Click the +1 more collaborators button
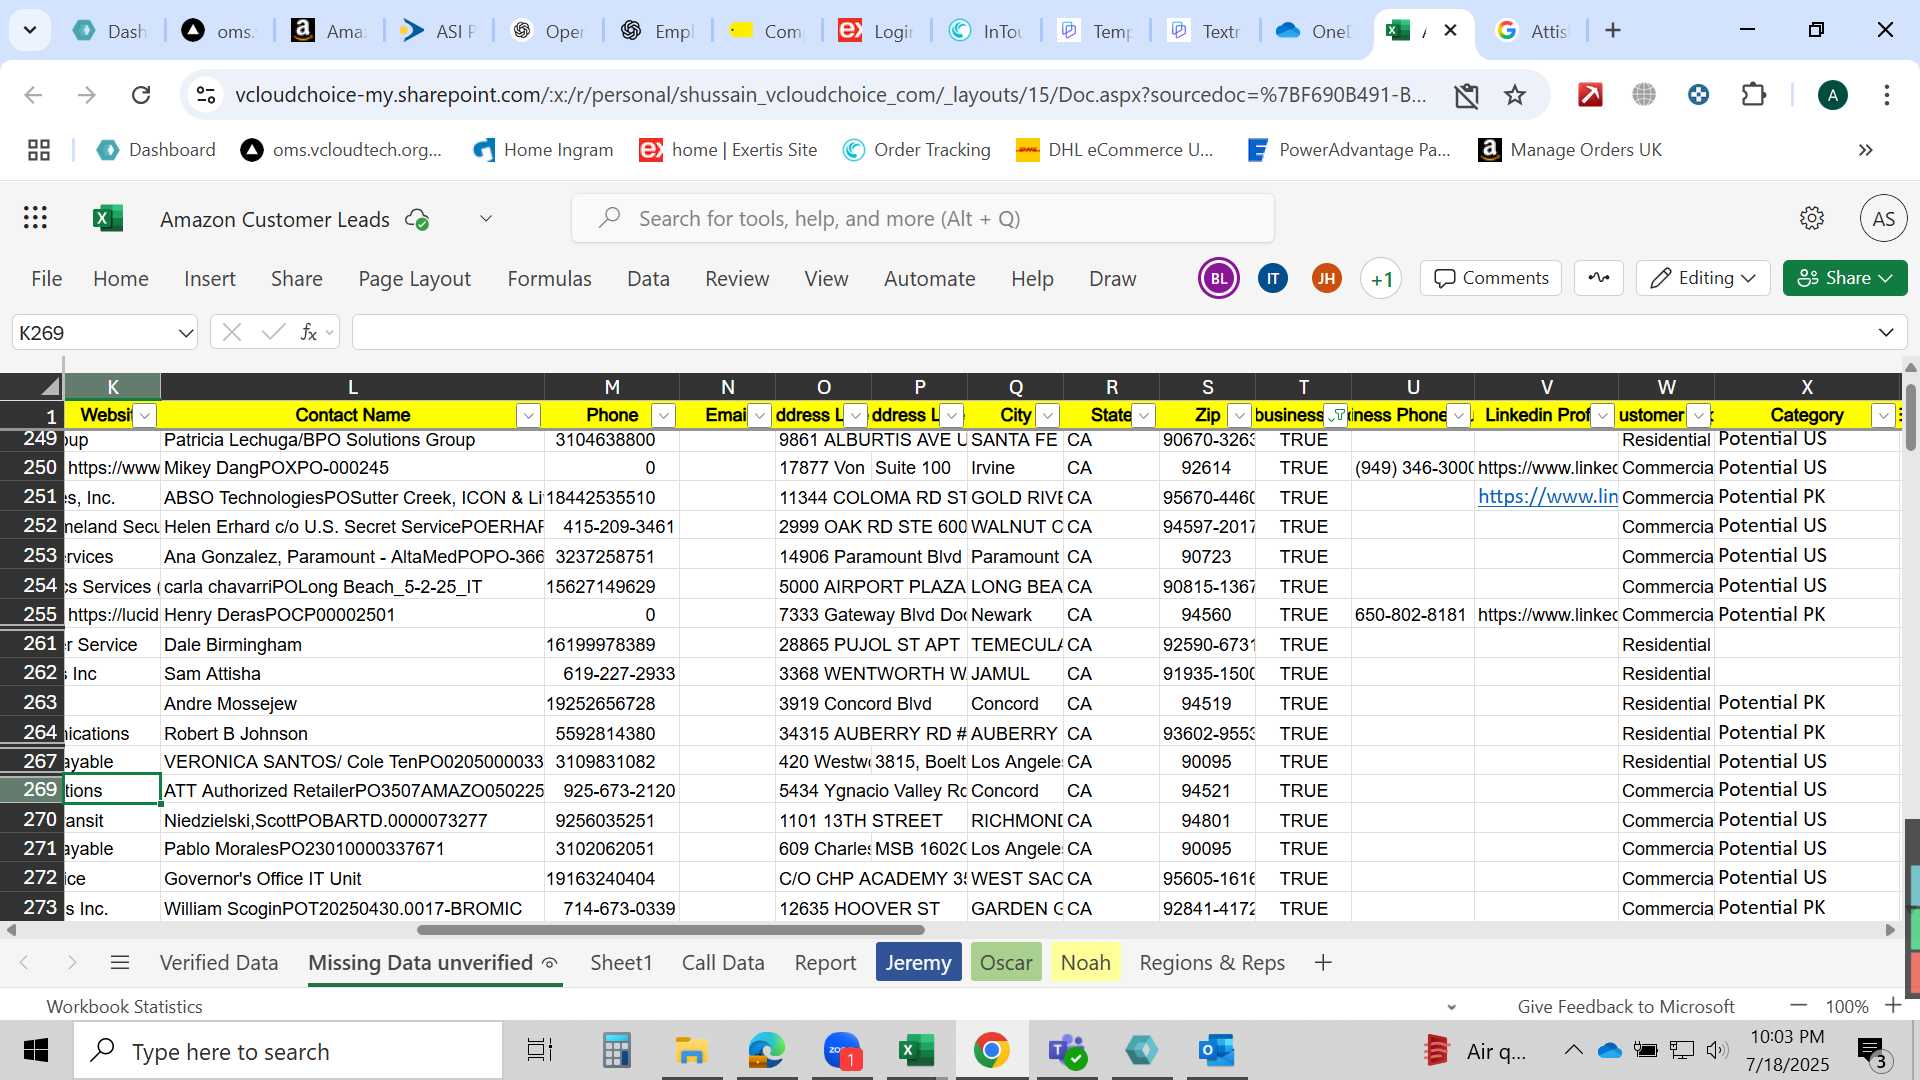Screen dimensions: 1920x1080 tap(1381, 279)
